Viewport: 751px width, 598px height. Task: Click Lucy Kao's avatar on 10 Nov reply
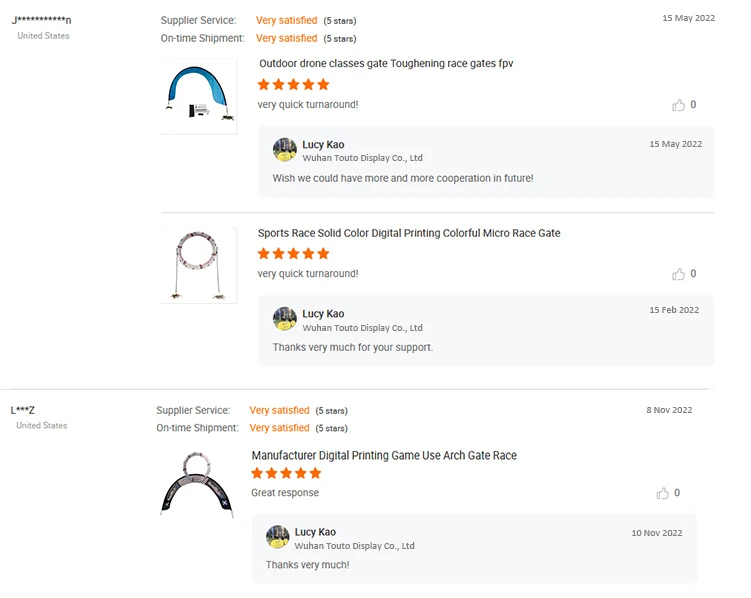[x=278, y=537]
